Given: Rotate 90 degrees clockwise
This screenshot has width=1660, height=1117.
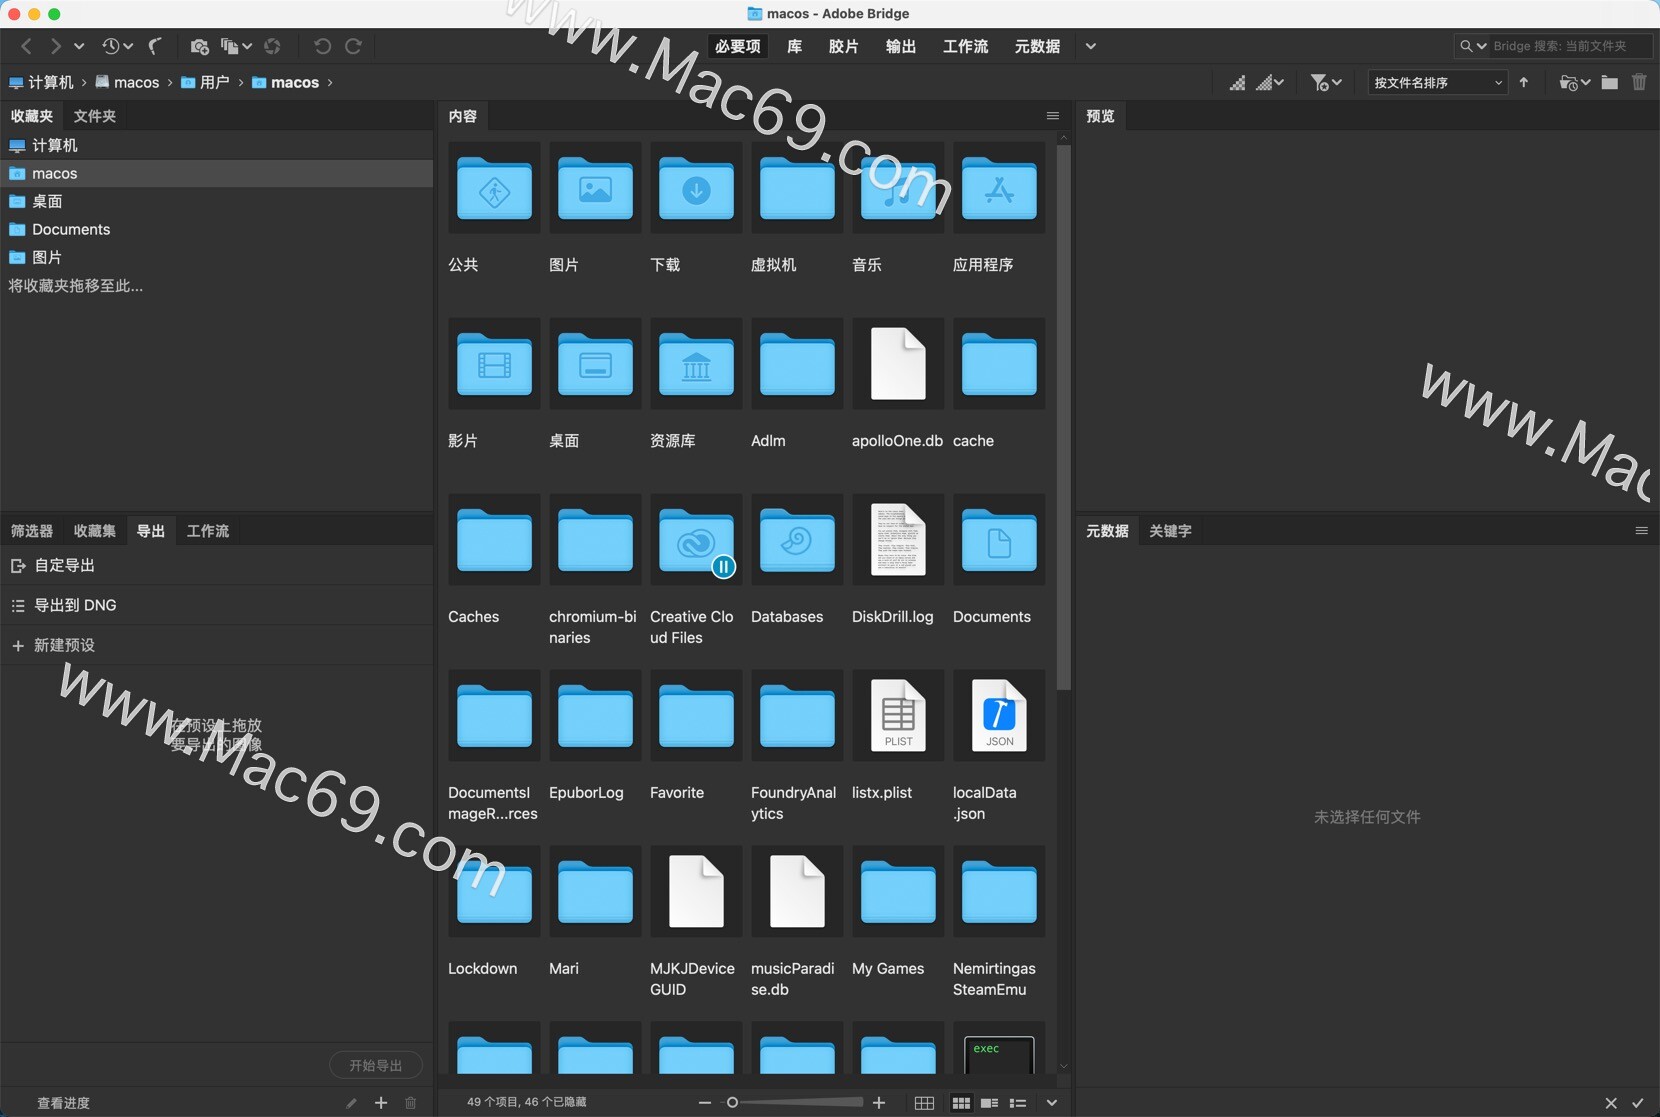Looking at the screenshot, I should point(353,46).
